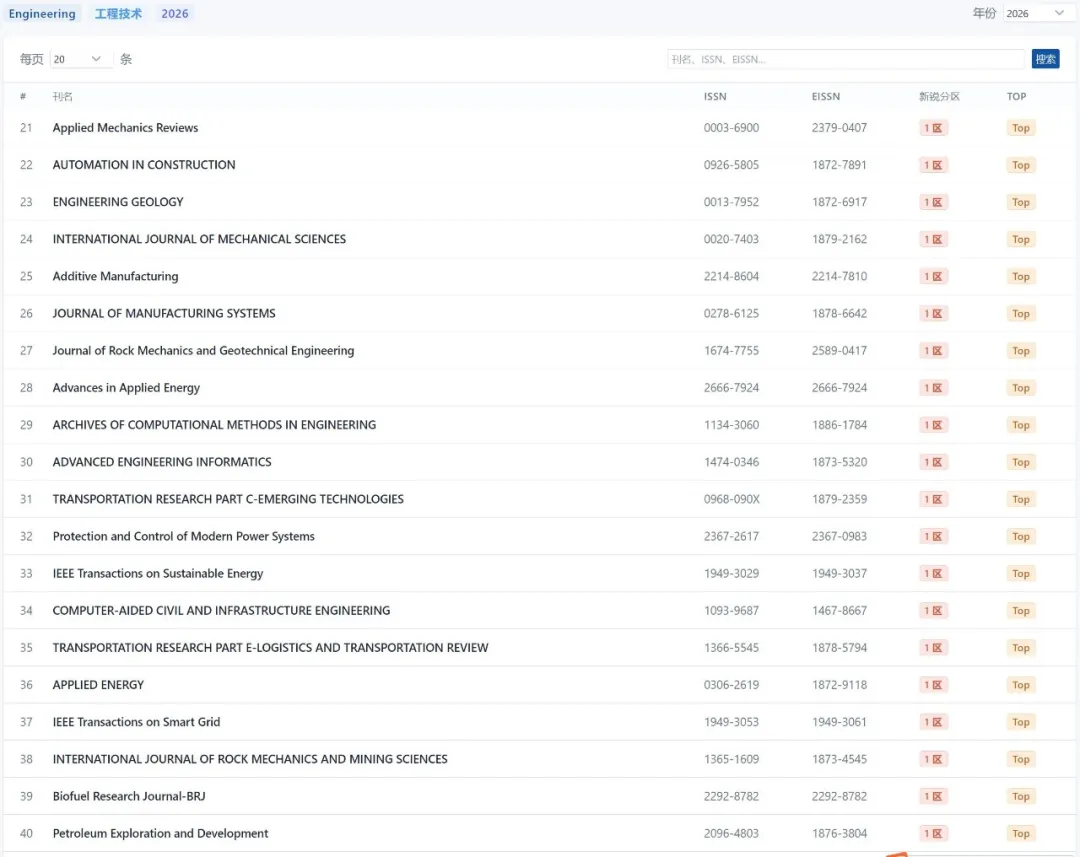
Task: Click the 1区 badge for Biofuel Research Journal-BRJ
Action: click(x=933, y=797)
